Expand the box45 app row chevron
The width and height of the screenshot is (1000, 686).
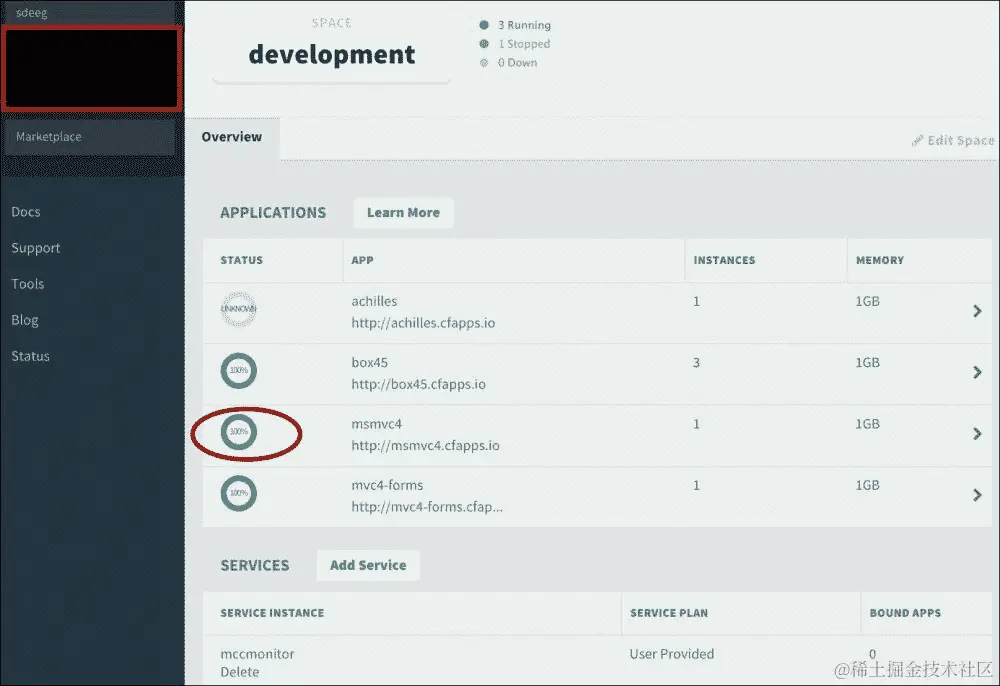(x=977, y=372)
